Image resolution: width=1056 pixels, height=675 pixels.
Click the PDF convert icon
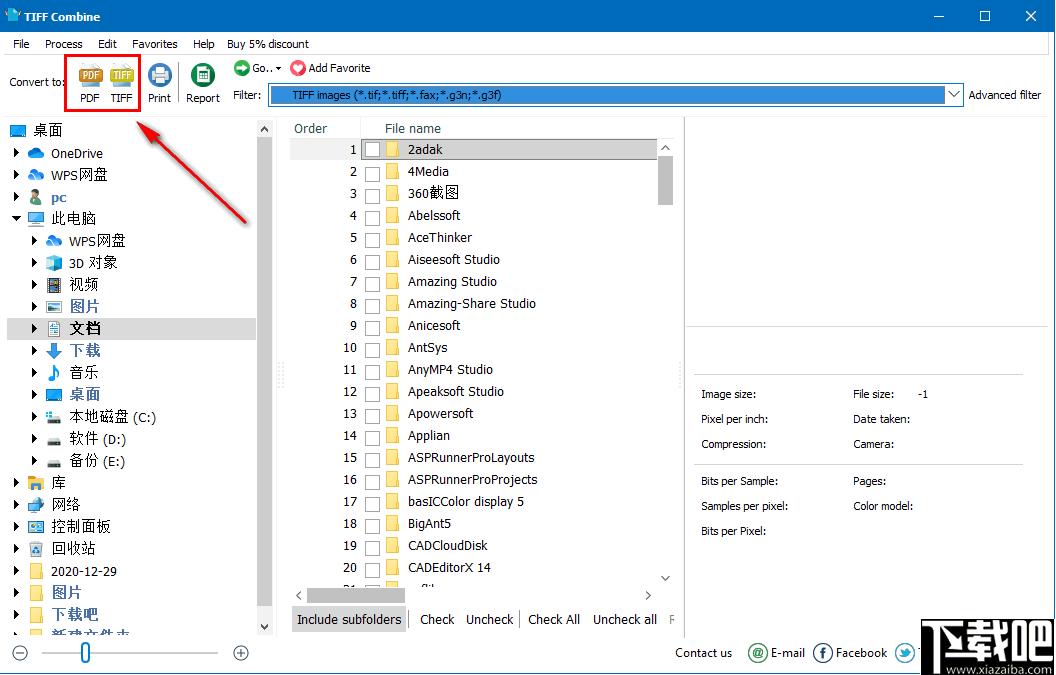coord(90,75)
